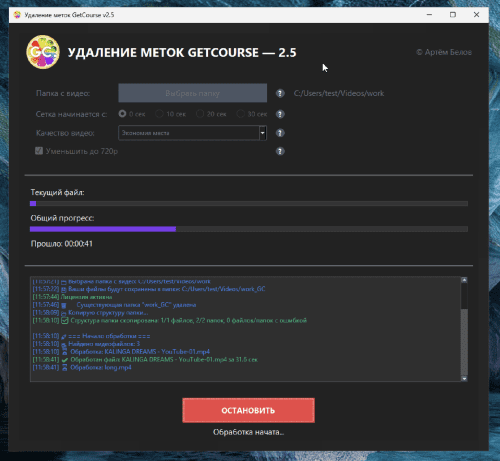Click the GC colorful logo icon
500x461 pixels.
tap(43, 52)
